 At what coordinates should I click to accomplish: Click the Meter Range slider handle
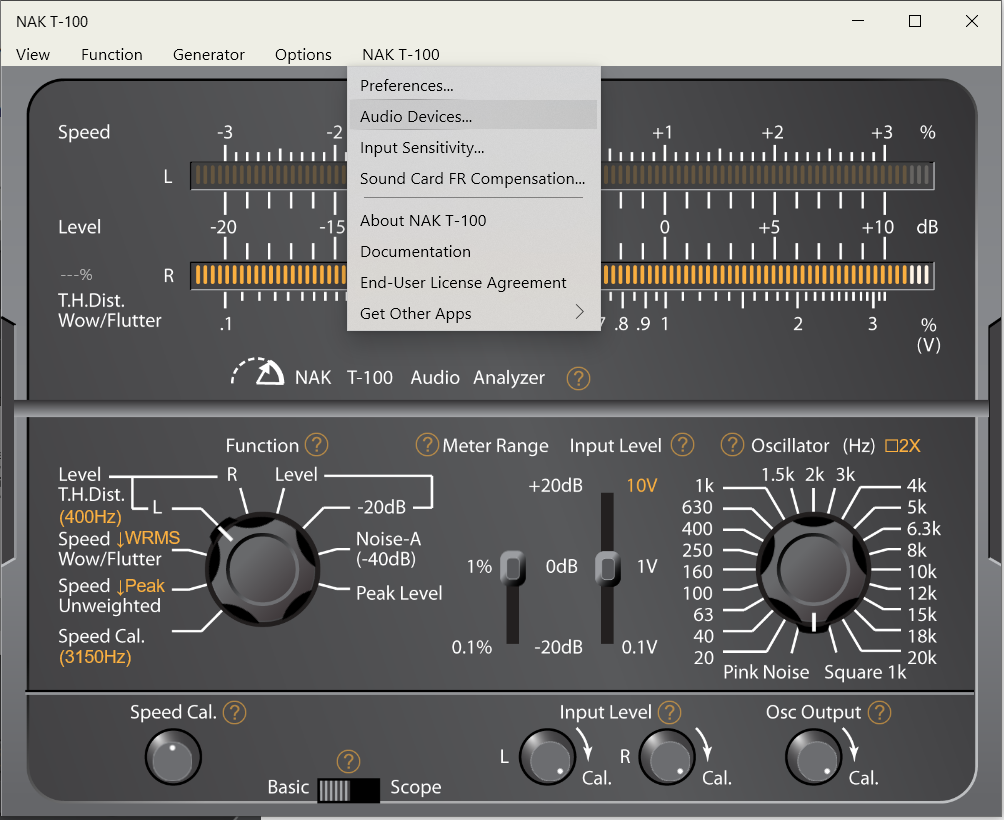tap(513, 567)
